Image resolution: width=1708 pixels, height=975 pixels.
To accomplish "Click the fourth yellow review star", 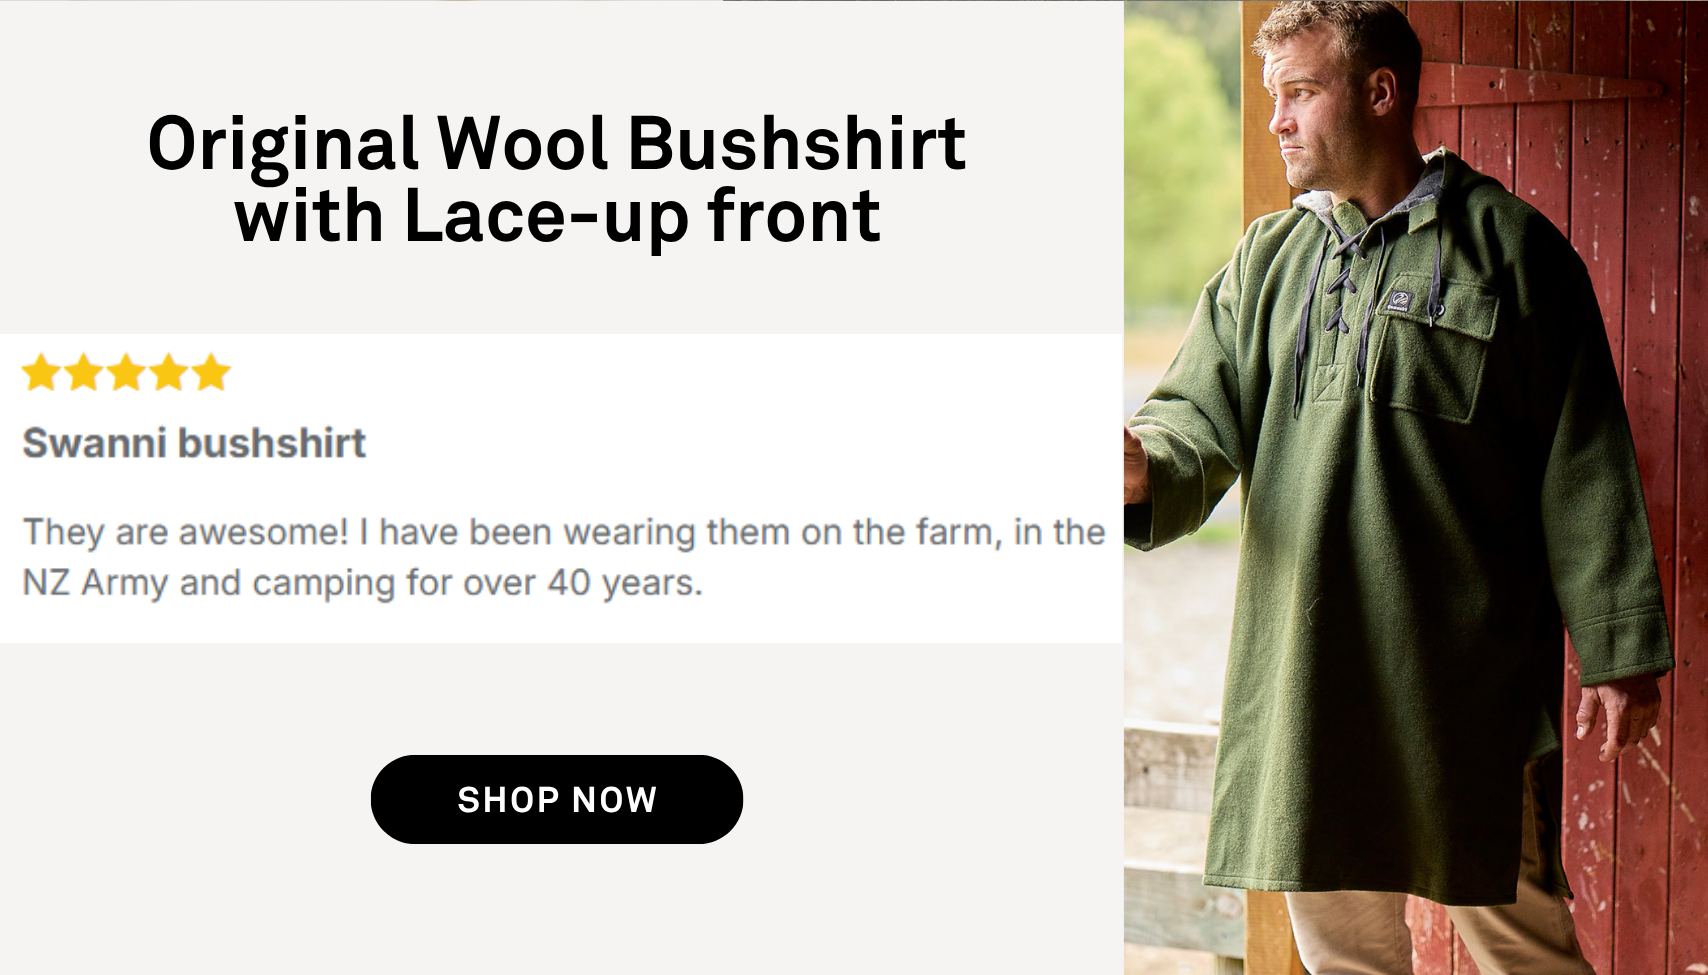I will tap(169, 372).
